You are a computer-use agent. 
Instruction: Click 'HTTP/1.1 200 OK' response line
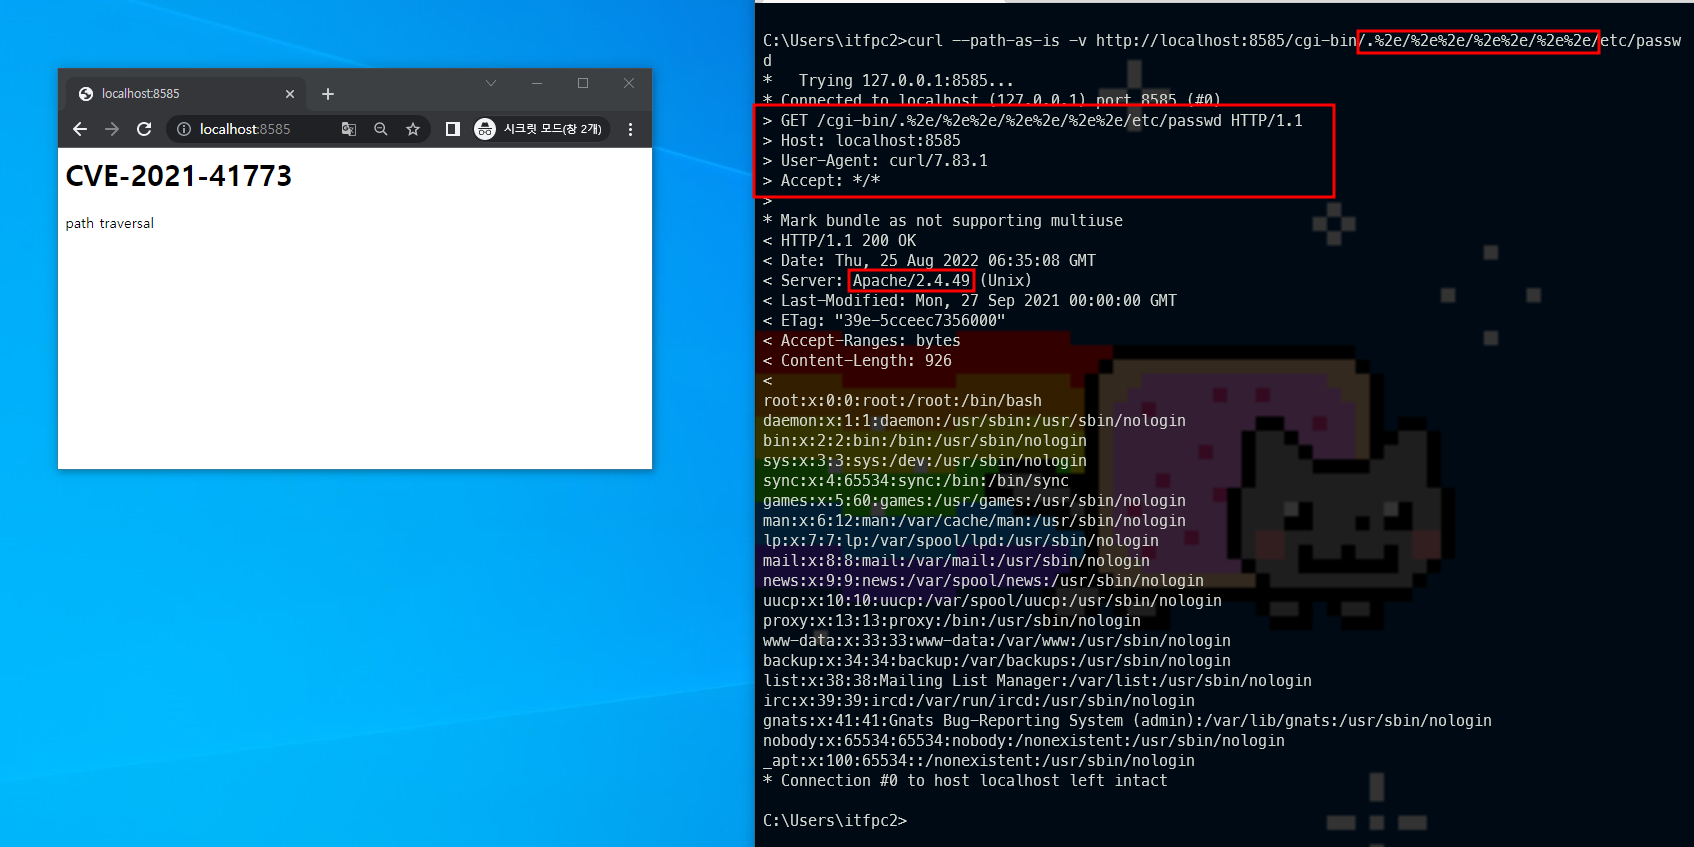pyautogui.click(x=839, y=240)
